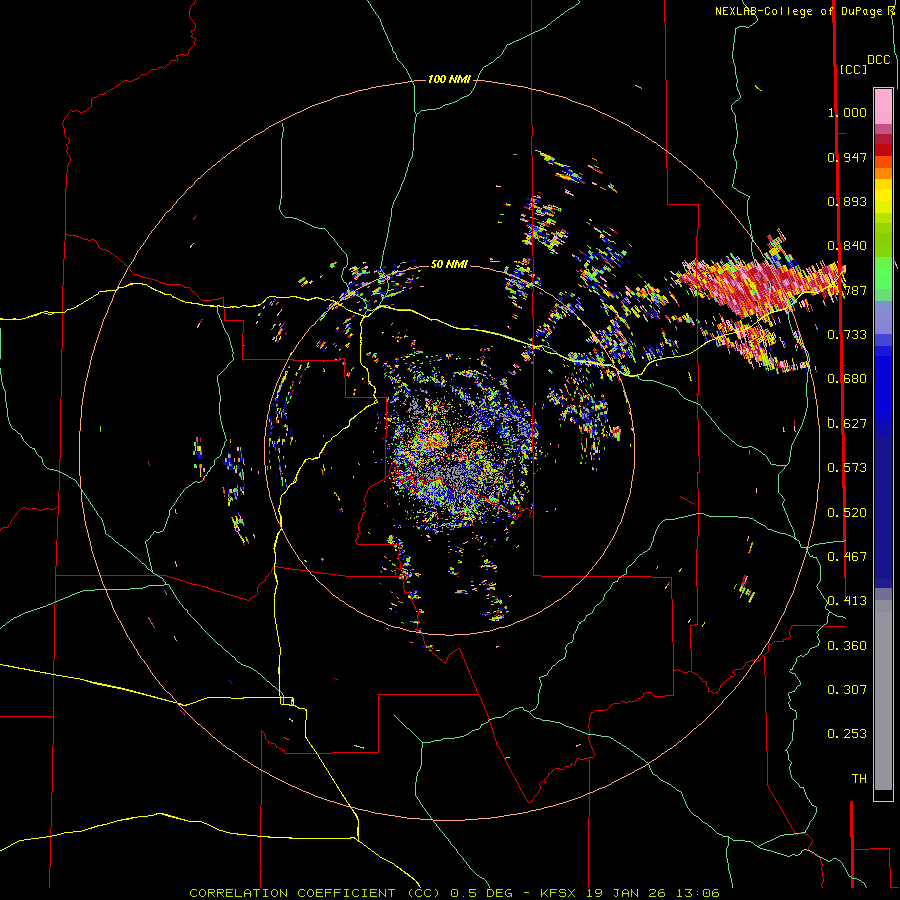Click the [CC] units label
Image resolution: width=900 pixels, height=900 pixels.
tap(853, 69)
